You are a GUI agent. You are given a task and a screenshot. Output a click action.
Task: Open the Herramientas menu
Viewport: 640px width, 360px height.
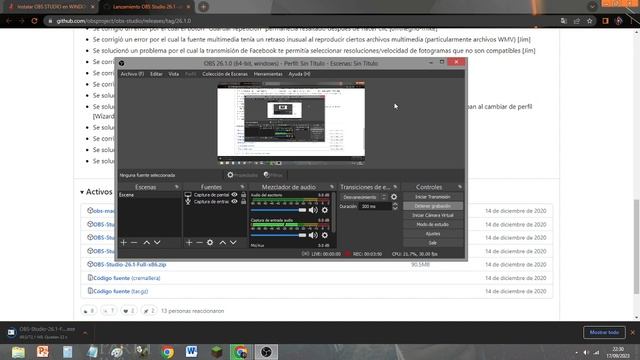tap(268, 74)
